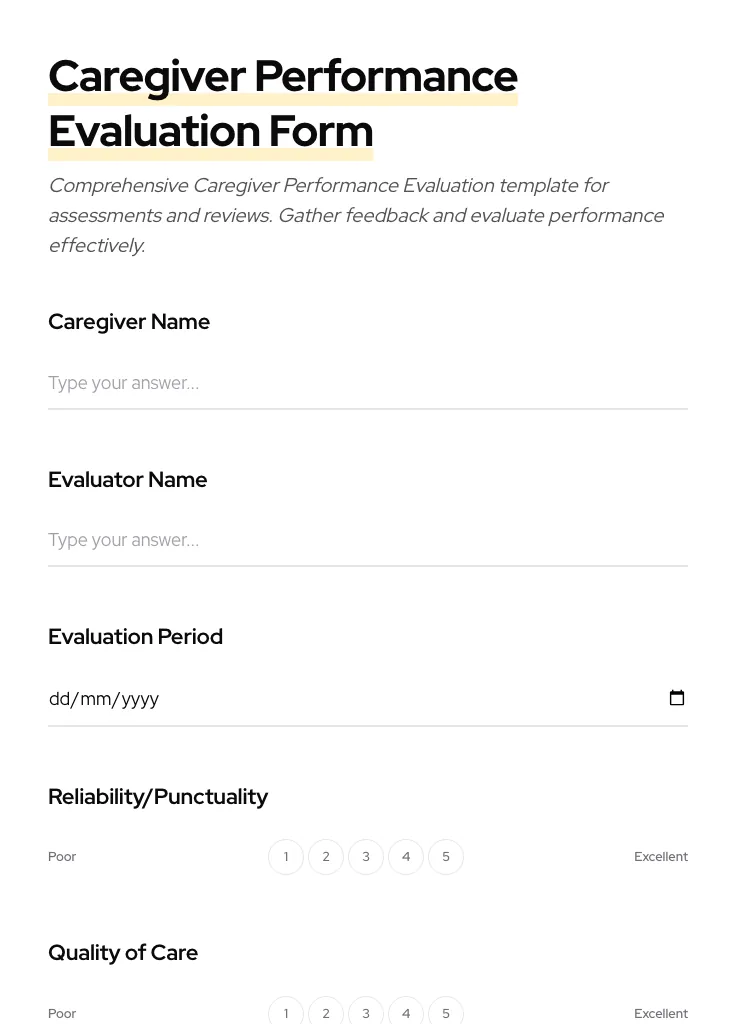Click the Evaluation Period question heading
The height and width of the screenshot is (1024, 736).
tap(135, 637)
